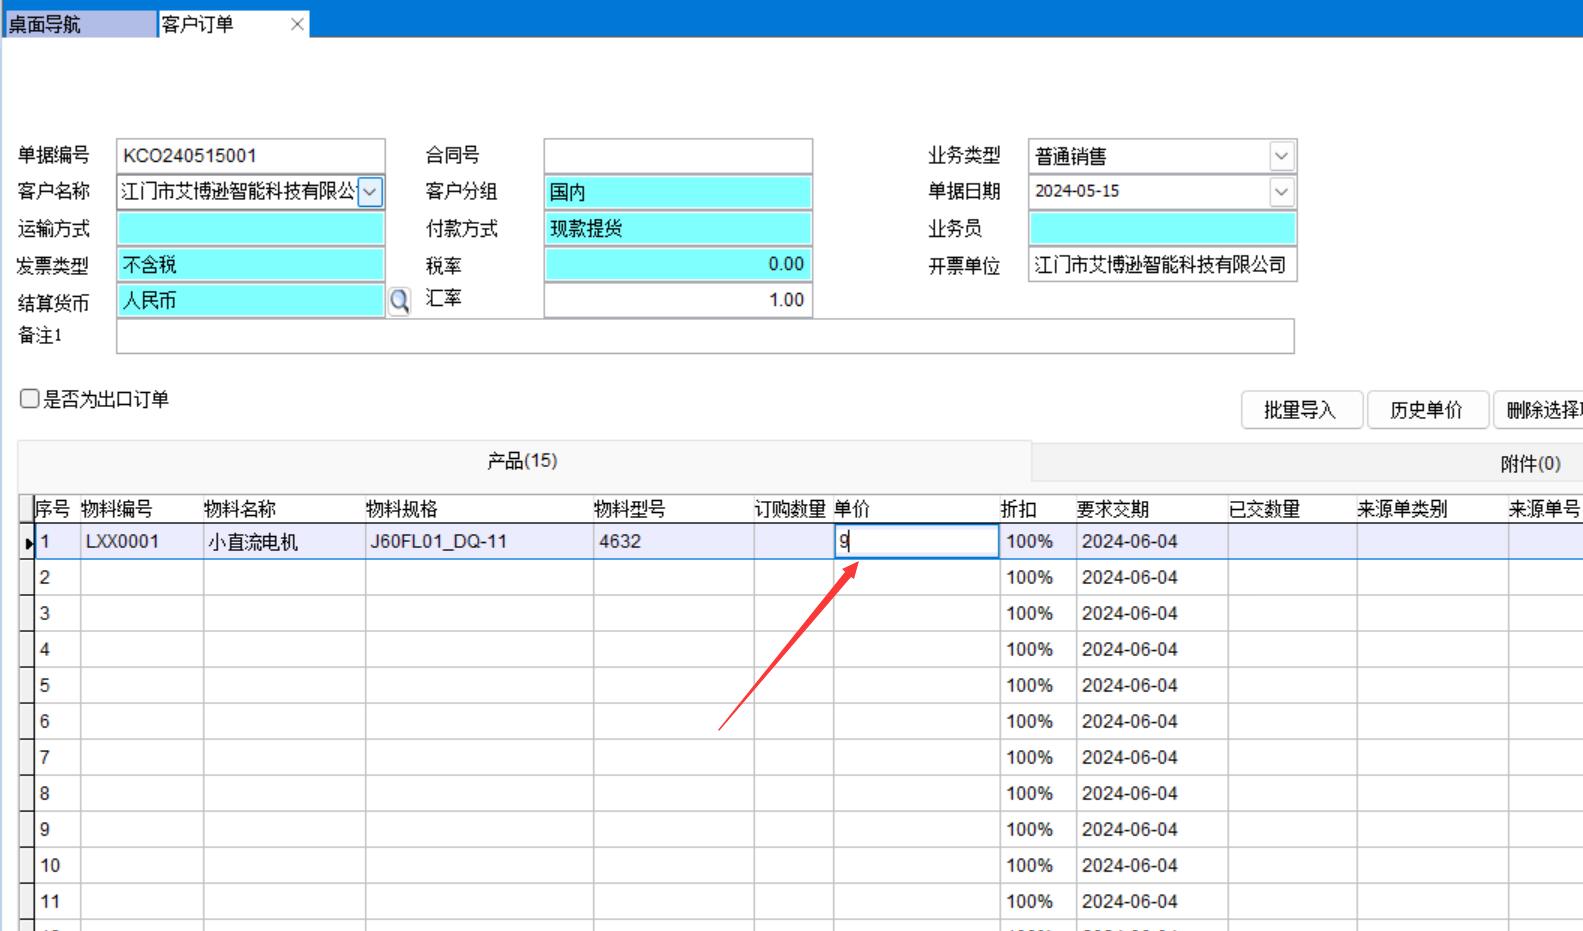Click the 业务员 field

[x=1162, y=229]
